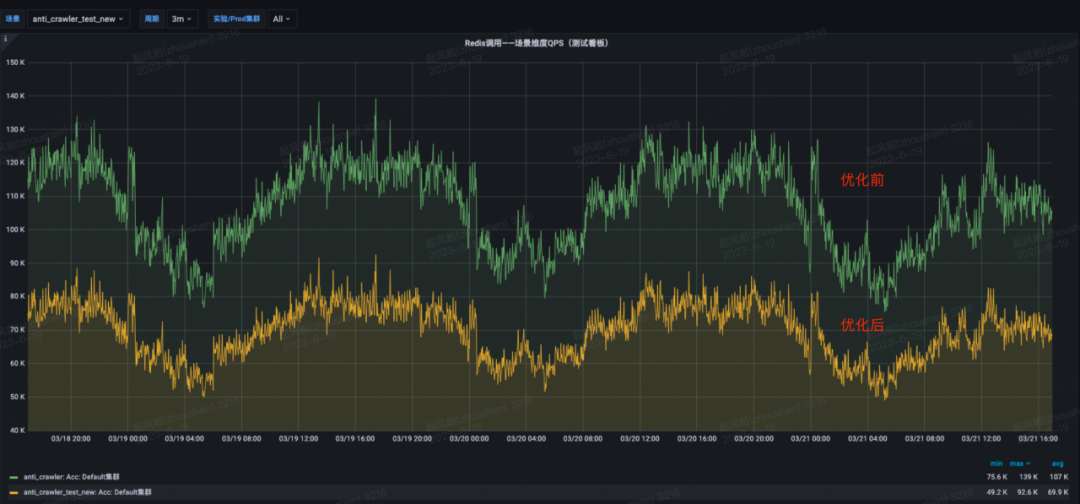The height and width of the screenshot is (504, 1080).
Task: Sort the legend by min column
Action: 995,463
